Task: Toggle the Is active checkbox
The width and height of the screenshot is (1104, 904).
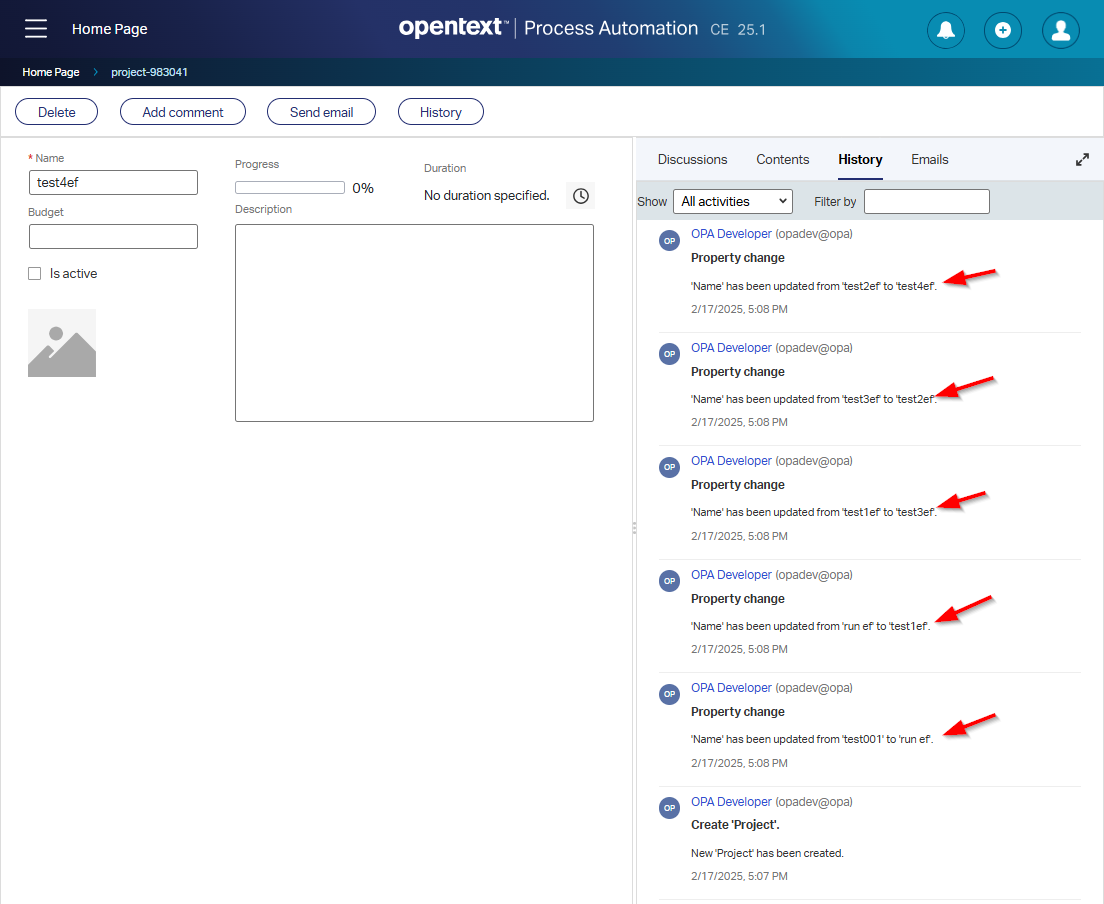Action: 35,274
